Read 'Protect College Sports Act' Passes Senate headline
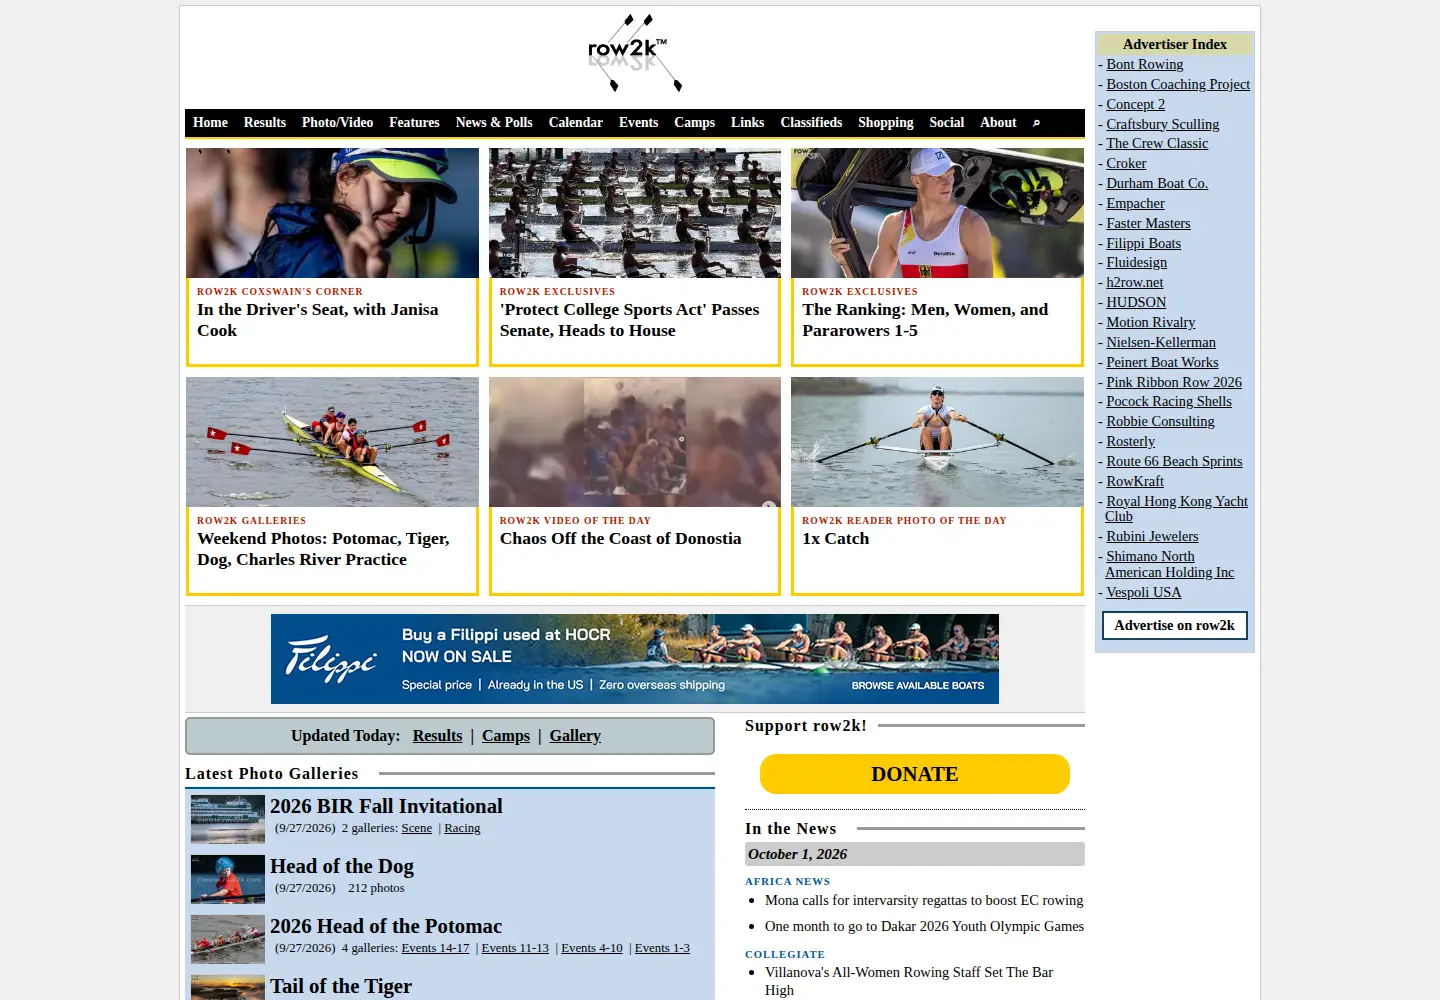Screen dimensions: 1440x1000 tap(630, 320)
